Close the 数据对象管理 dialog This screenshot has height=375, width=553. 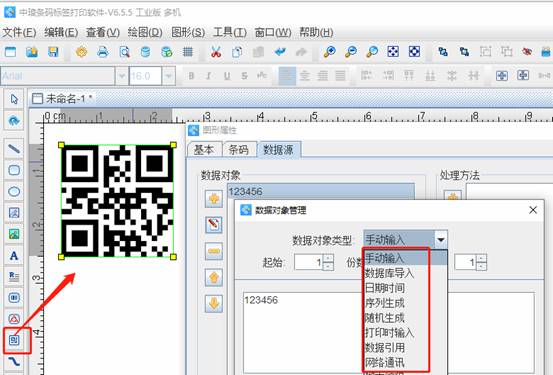click(x=533, y=210)
